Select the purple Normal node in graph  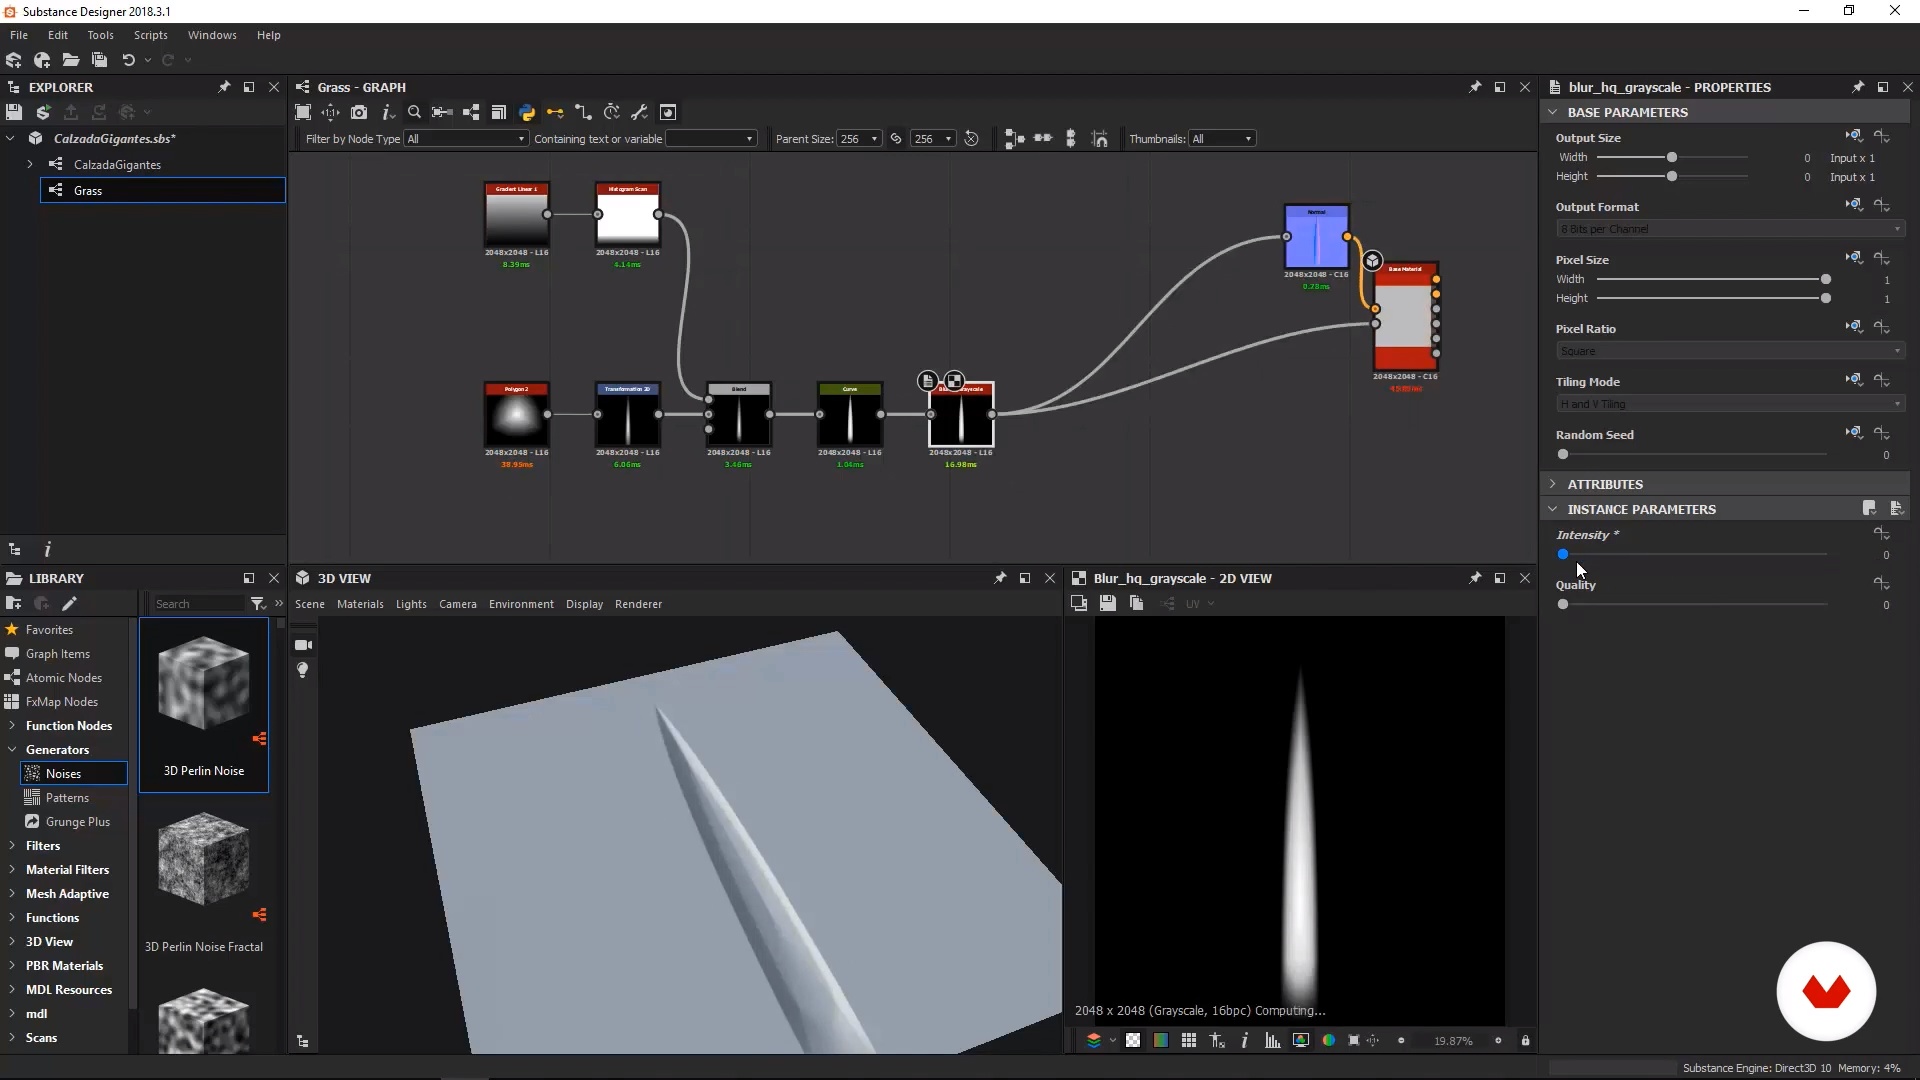[1316, 237]
